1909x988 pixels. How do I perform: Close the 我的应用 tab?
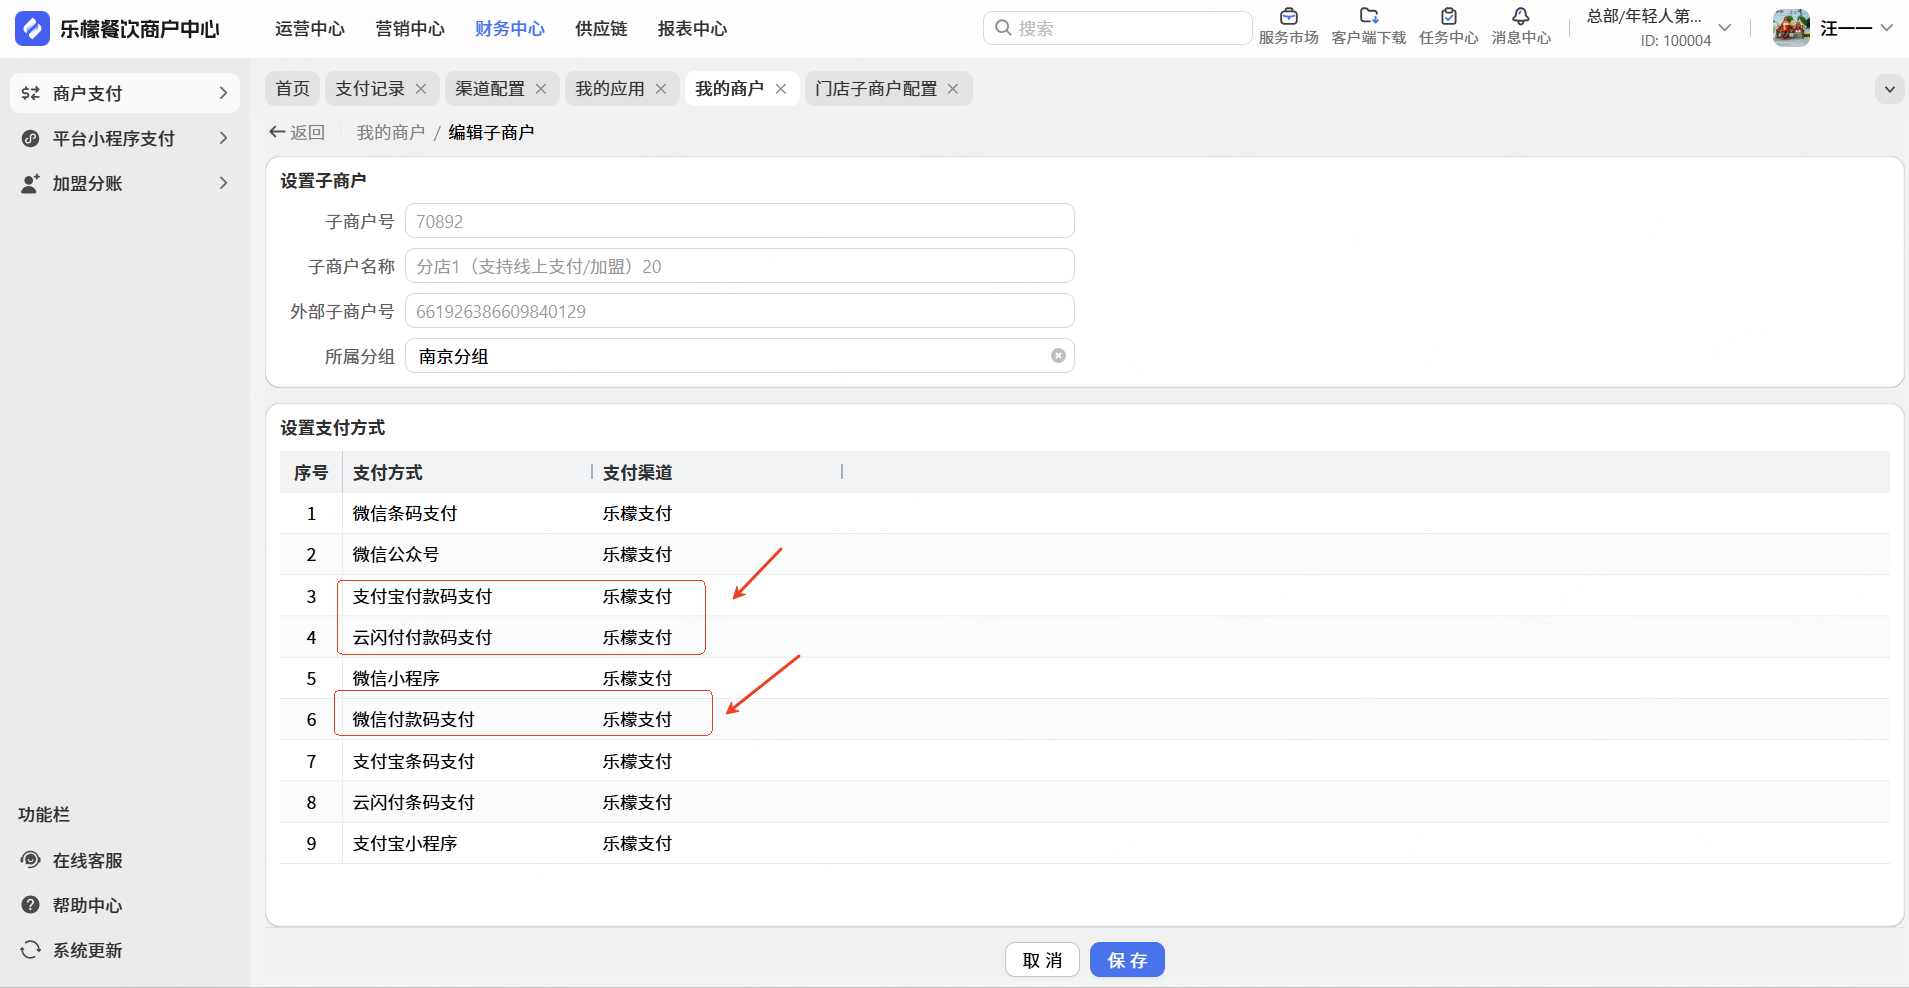coord(661,89)
